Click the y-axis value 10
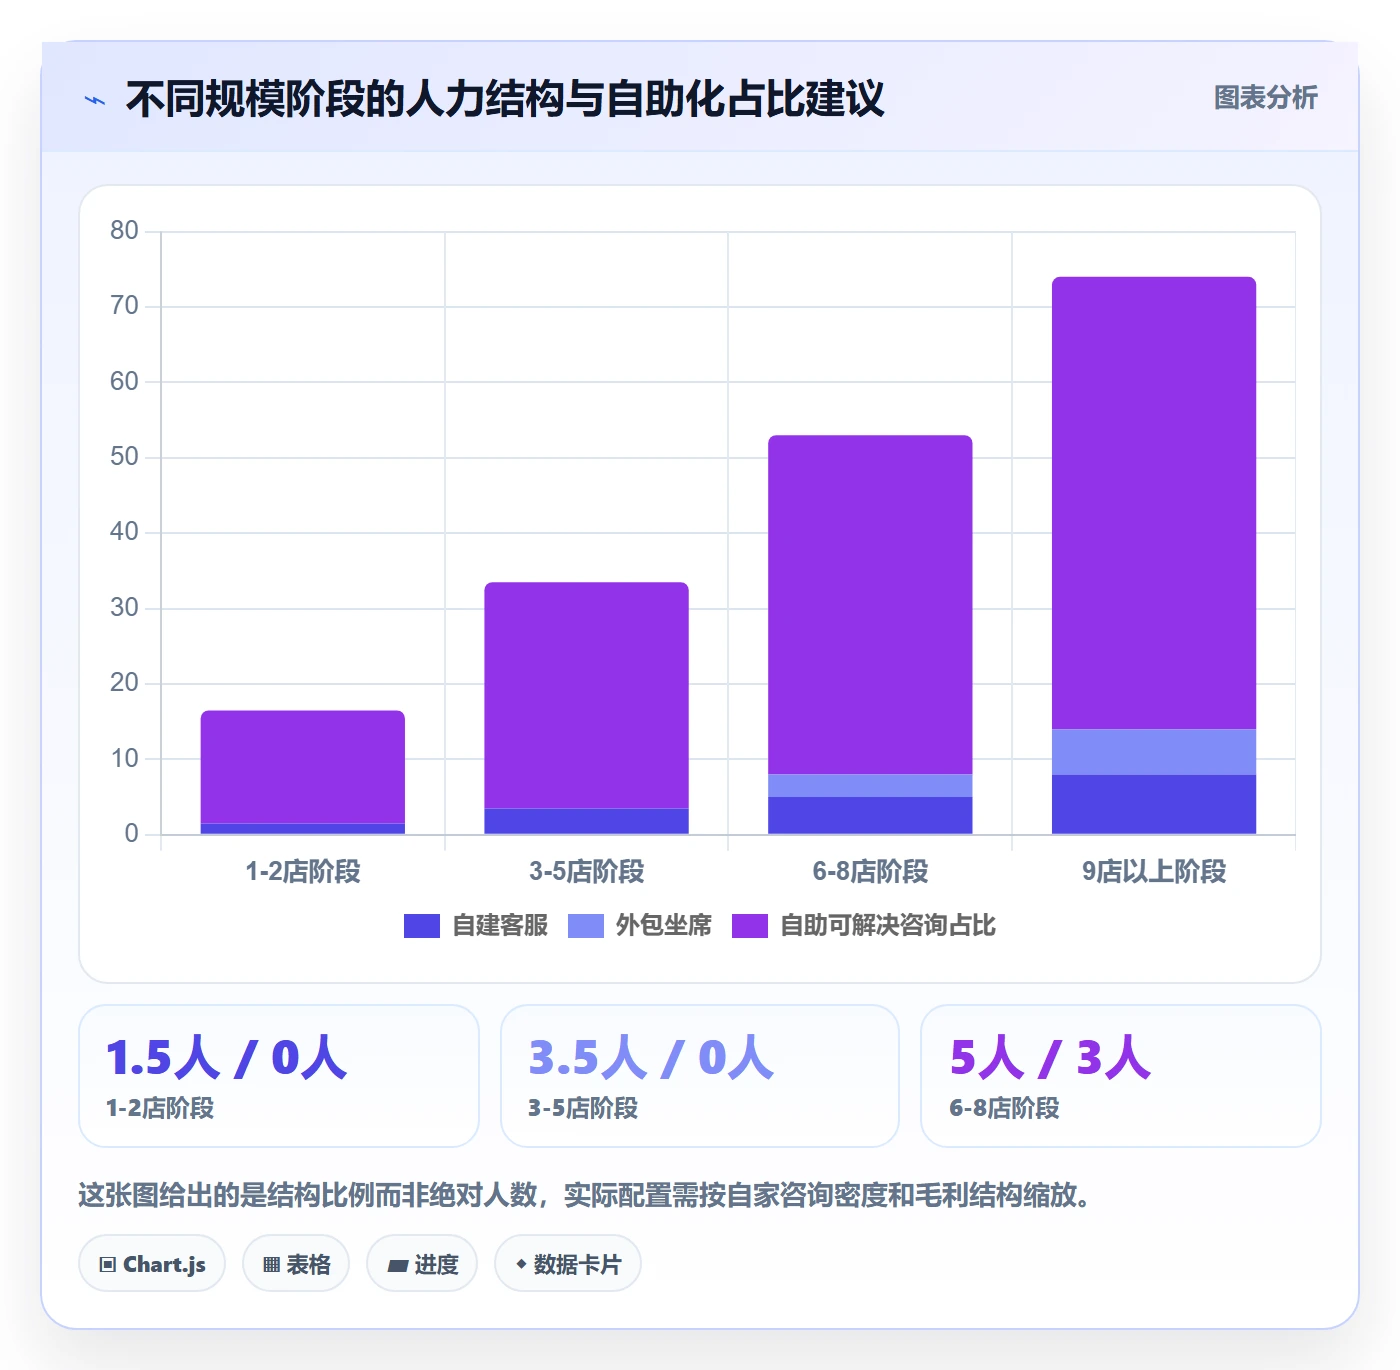This screenshot has width=1400, height=1370. pyautogui.click(x=124, y=759)
